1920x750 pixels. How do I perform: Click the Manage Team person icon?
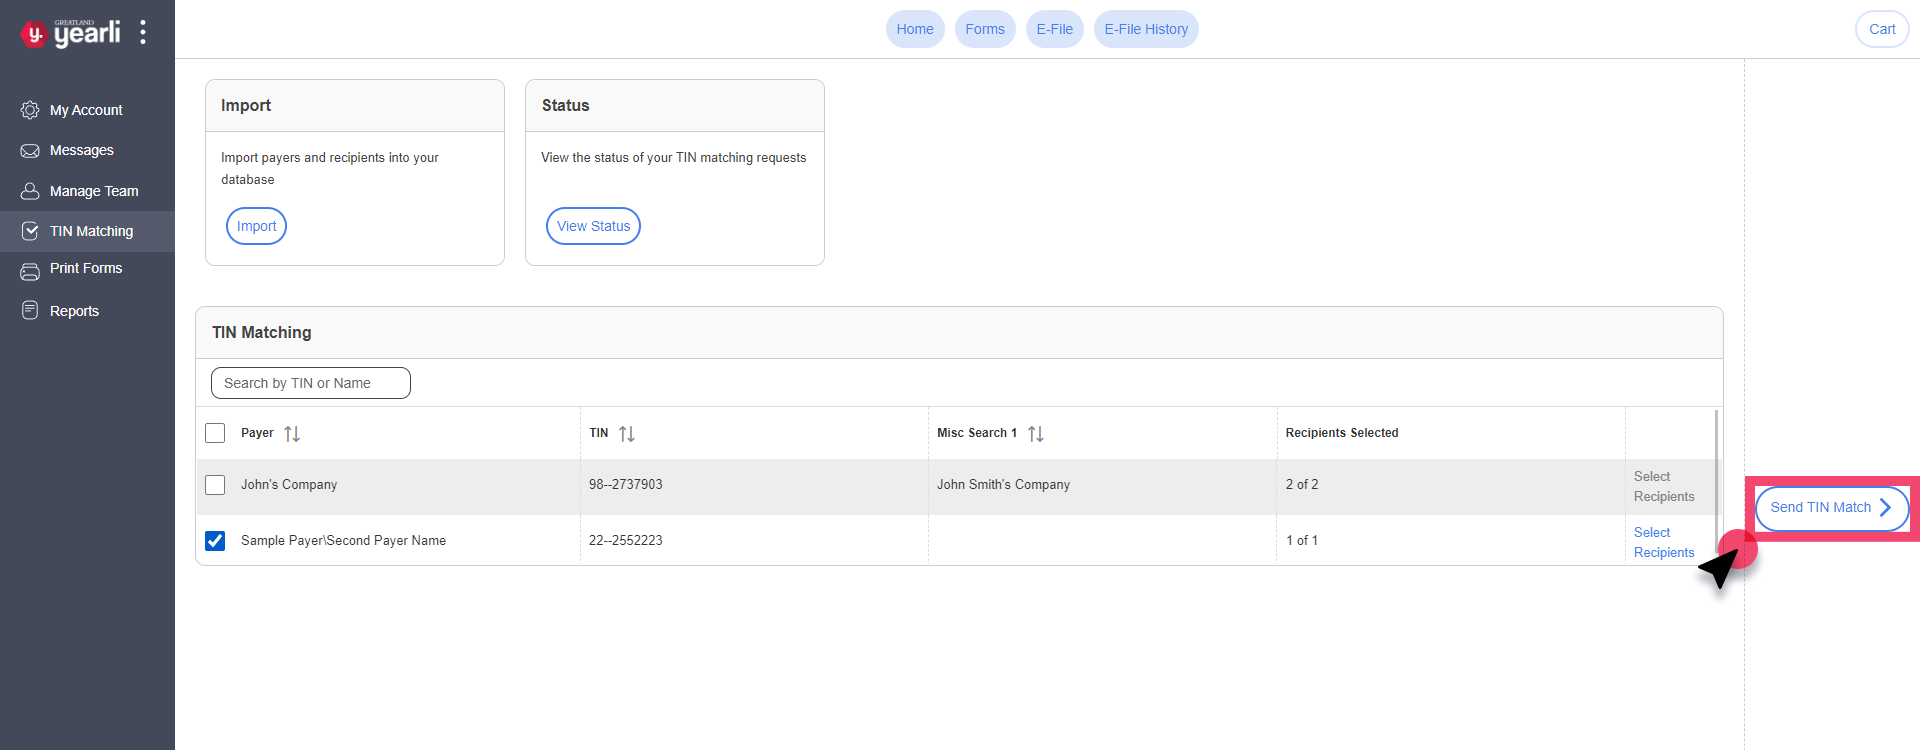click(30, 191)
